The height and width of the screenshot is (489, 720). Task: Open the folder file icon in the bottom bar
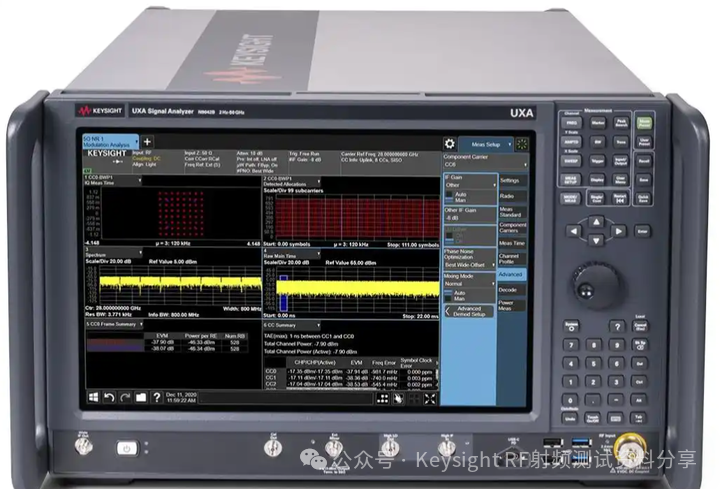click(x=141, y=397)
